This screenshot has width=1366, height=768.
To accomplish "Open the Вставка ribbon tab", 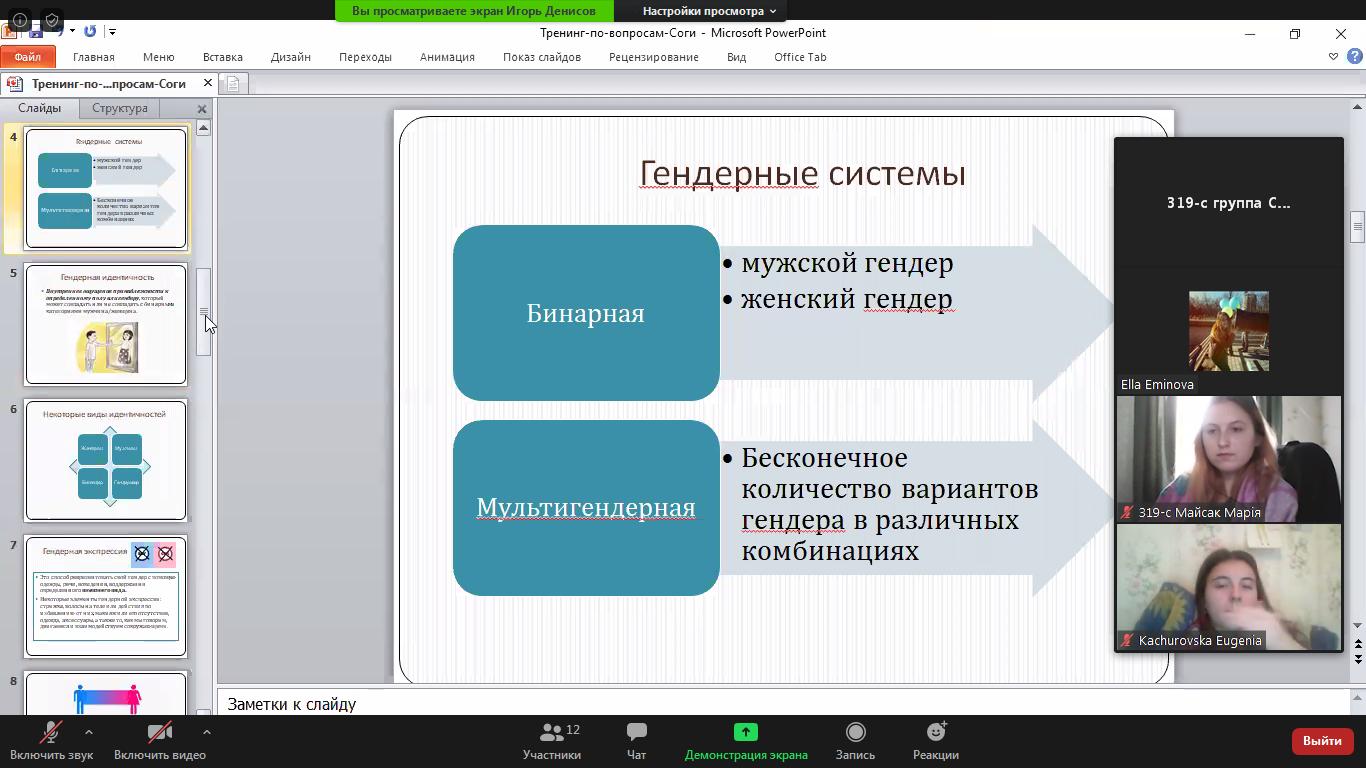I will (222, 57).
